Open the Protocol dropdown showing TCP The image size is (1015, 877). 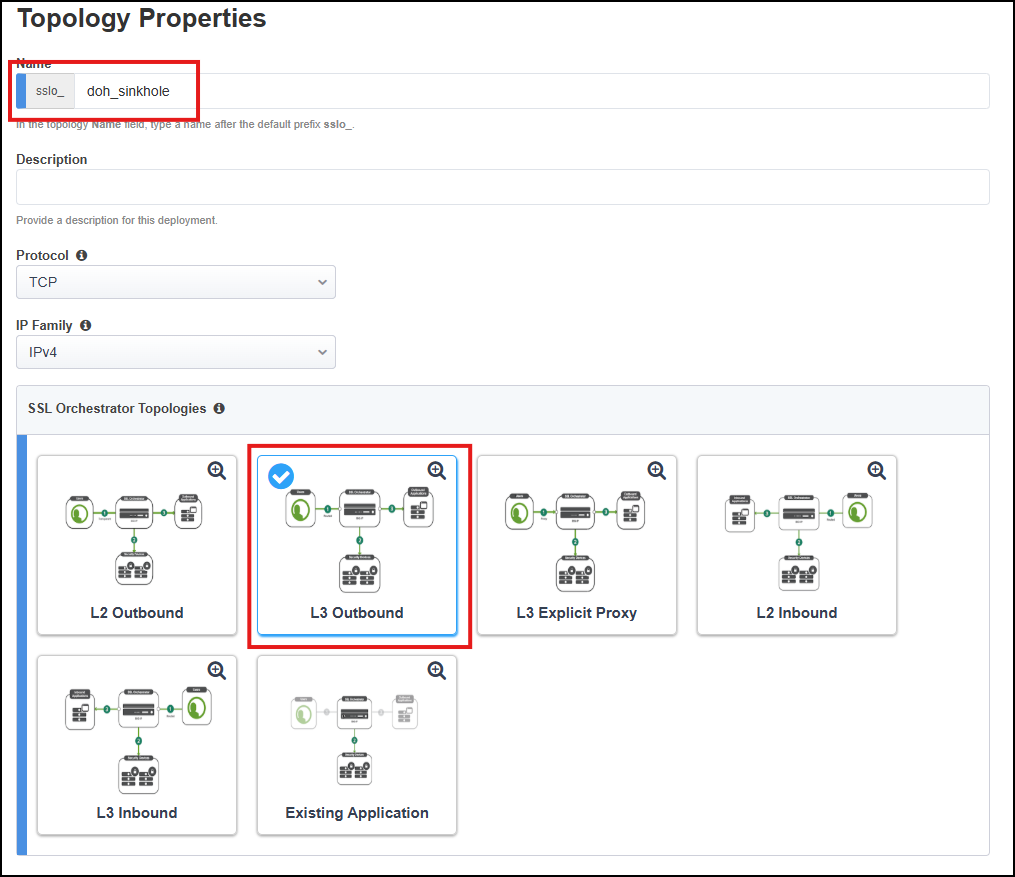pyautogui.click(x=175, y=282)
